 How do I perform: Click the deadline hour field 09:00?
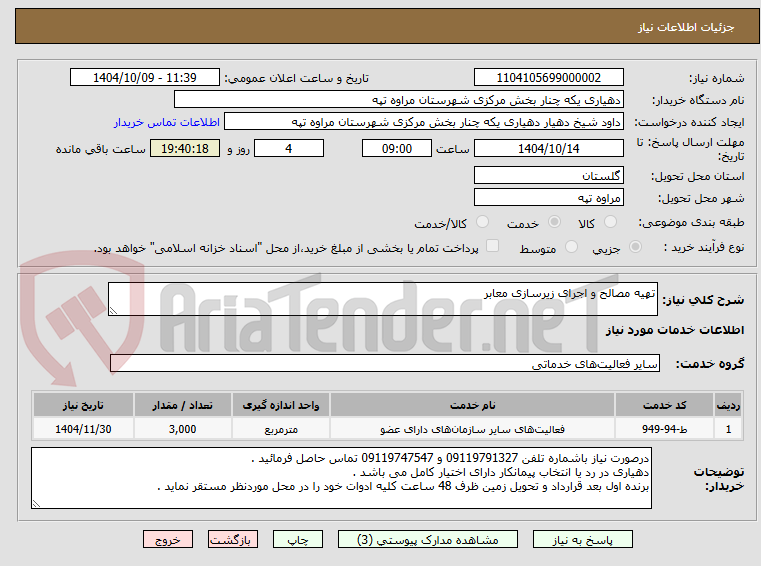[x=397, y=148]
